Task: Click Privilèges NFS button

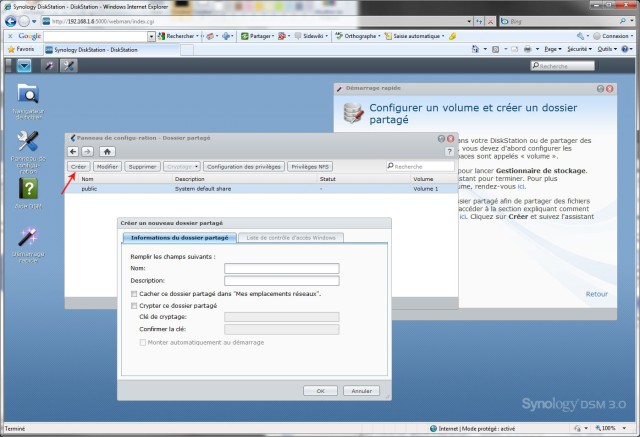Action: (x=310, y=167)
